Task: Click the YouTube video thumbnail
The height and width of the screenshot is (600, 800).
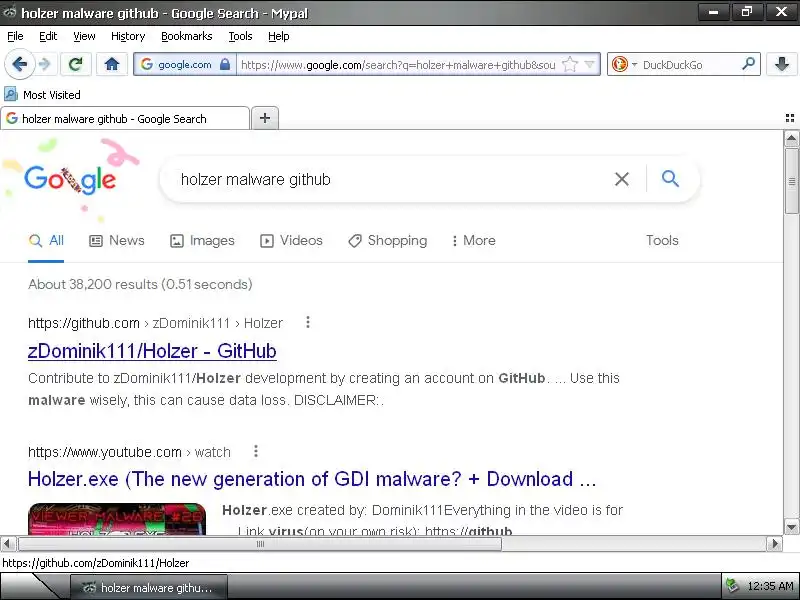Action: (117, 519)
